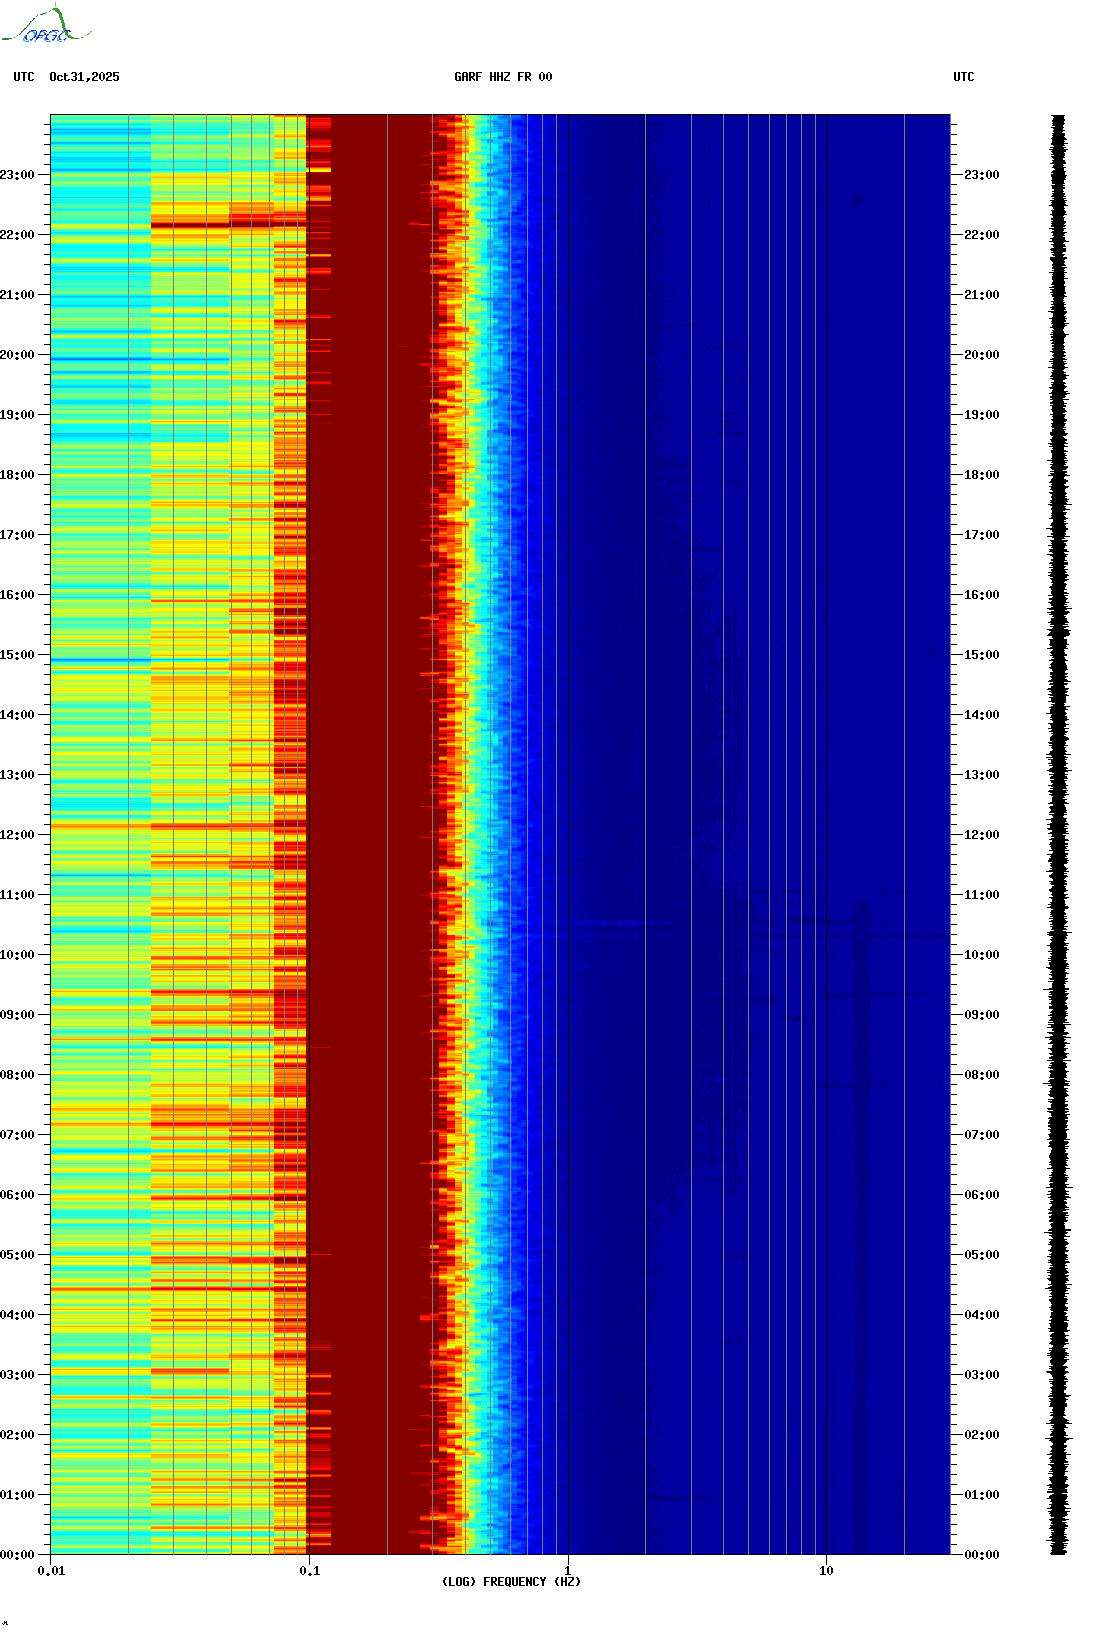This screenshot has height=1634, width=1102.
Task: Click the 1 Hz frequency axis label
Action: (568, 1571)
